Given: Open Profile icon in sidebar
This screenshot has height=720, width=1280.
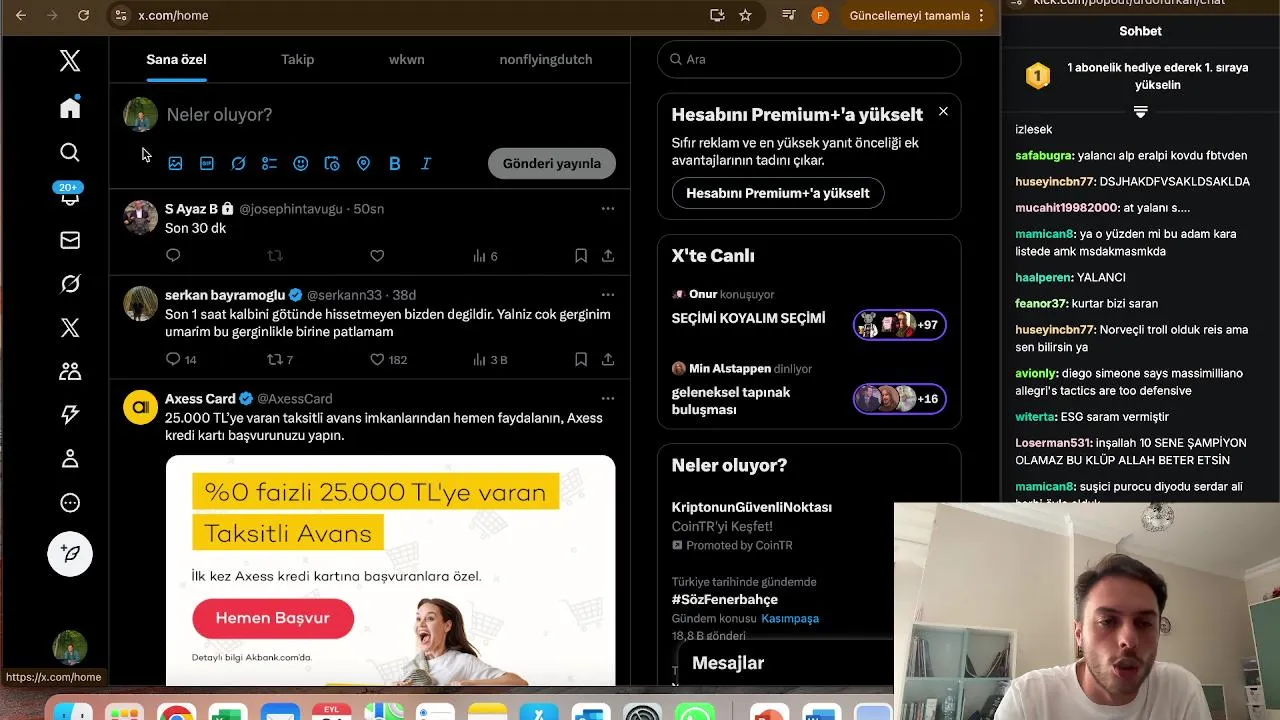Looking at the screenshot, I should coord(70,458).
